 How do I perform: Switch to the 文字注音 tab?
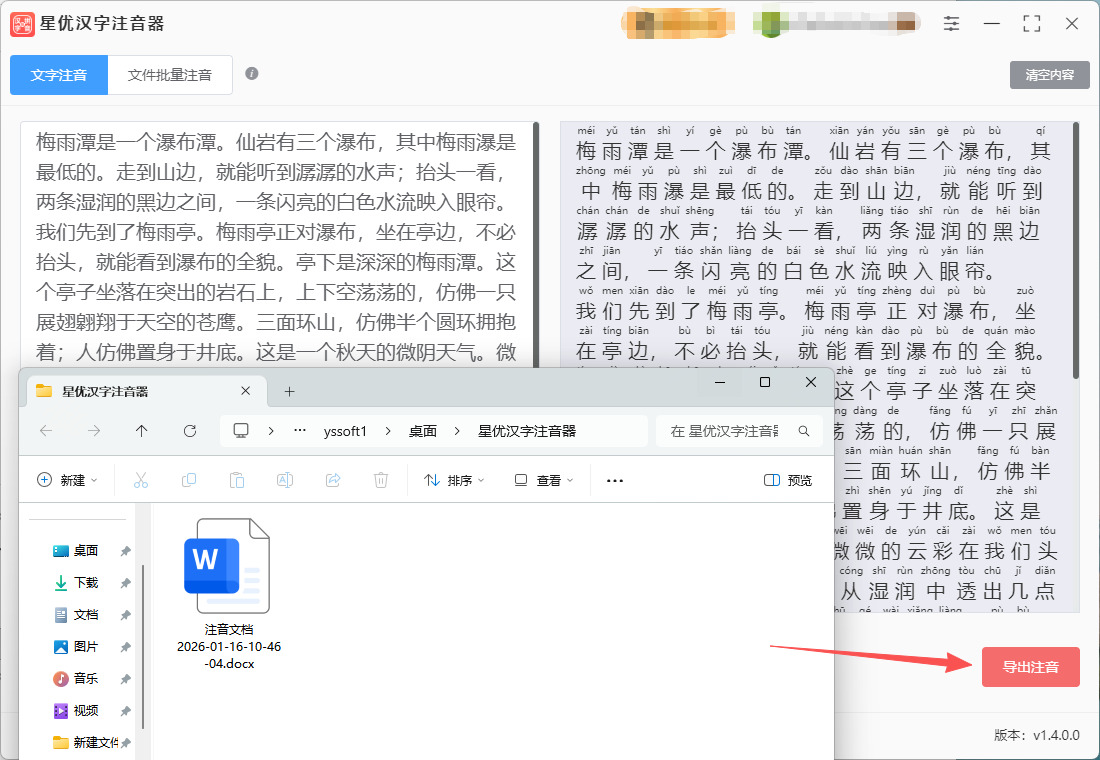coord(59,75)
